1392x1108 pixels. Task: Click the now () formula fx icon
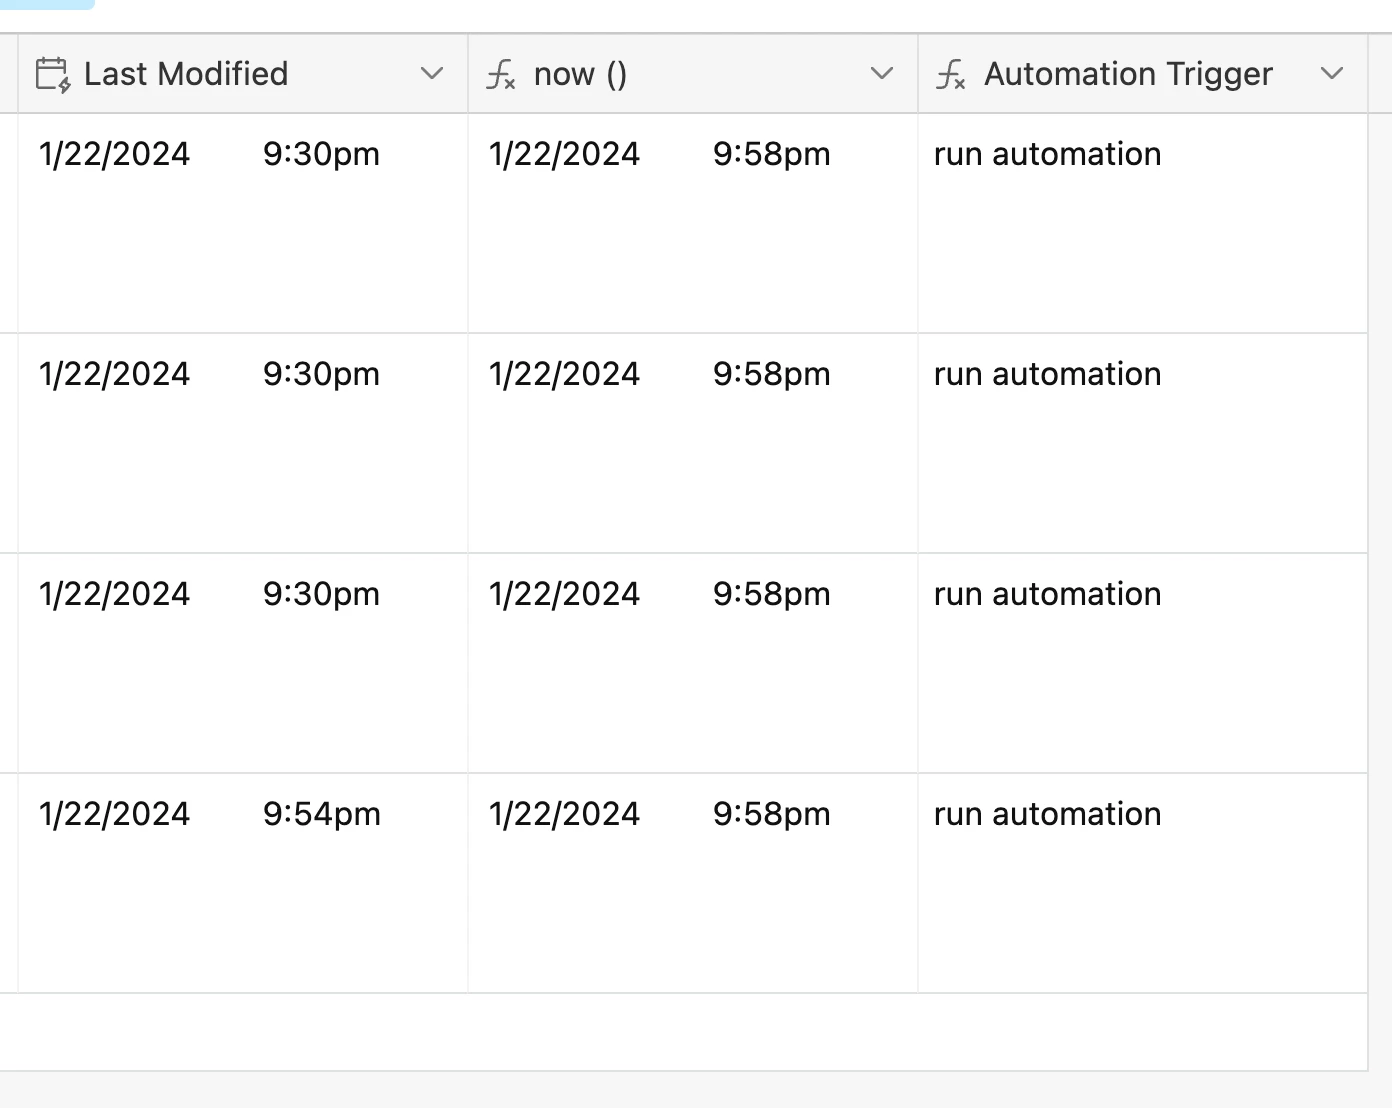click(x=501, y=74)
